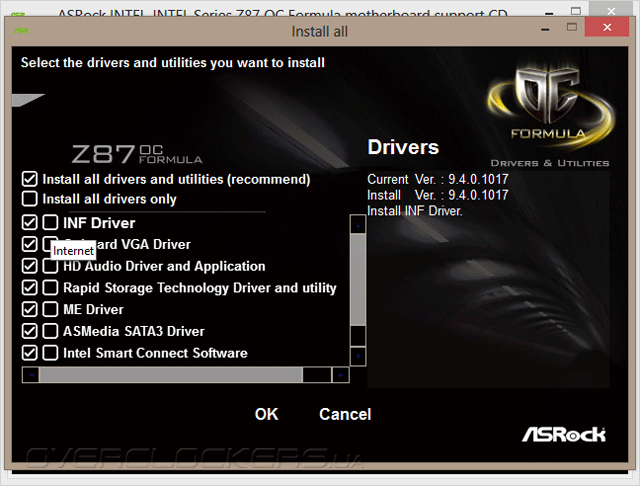This screenshot has width=640, height=486.
Task: Click Cancel to abort installation
Action: click(345, 414)
